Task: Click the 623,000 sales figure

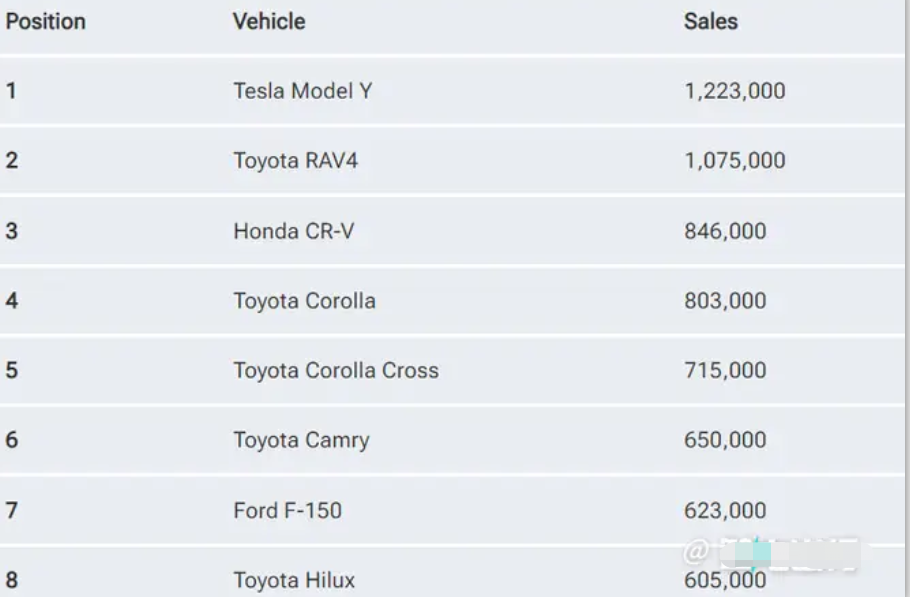Action: pyautogui.click(x=724, y=510)
